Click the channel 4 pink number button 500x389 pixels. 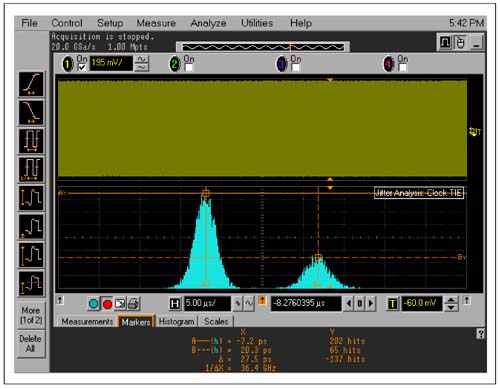click(x=388, y=64)
